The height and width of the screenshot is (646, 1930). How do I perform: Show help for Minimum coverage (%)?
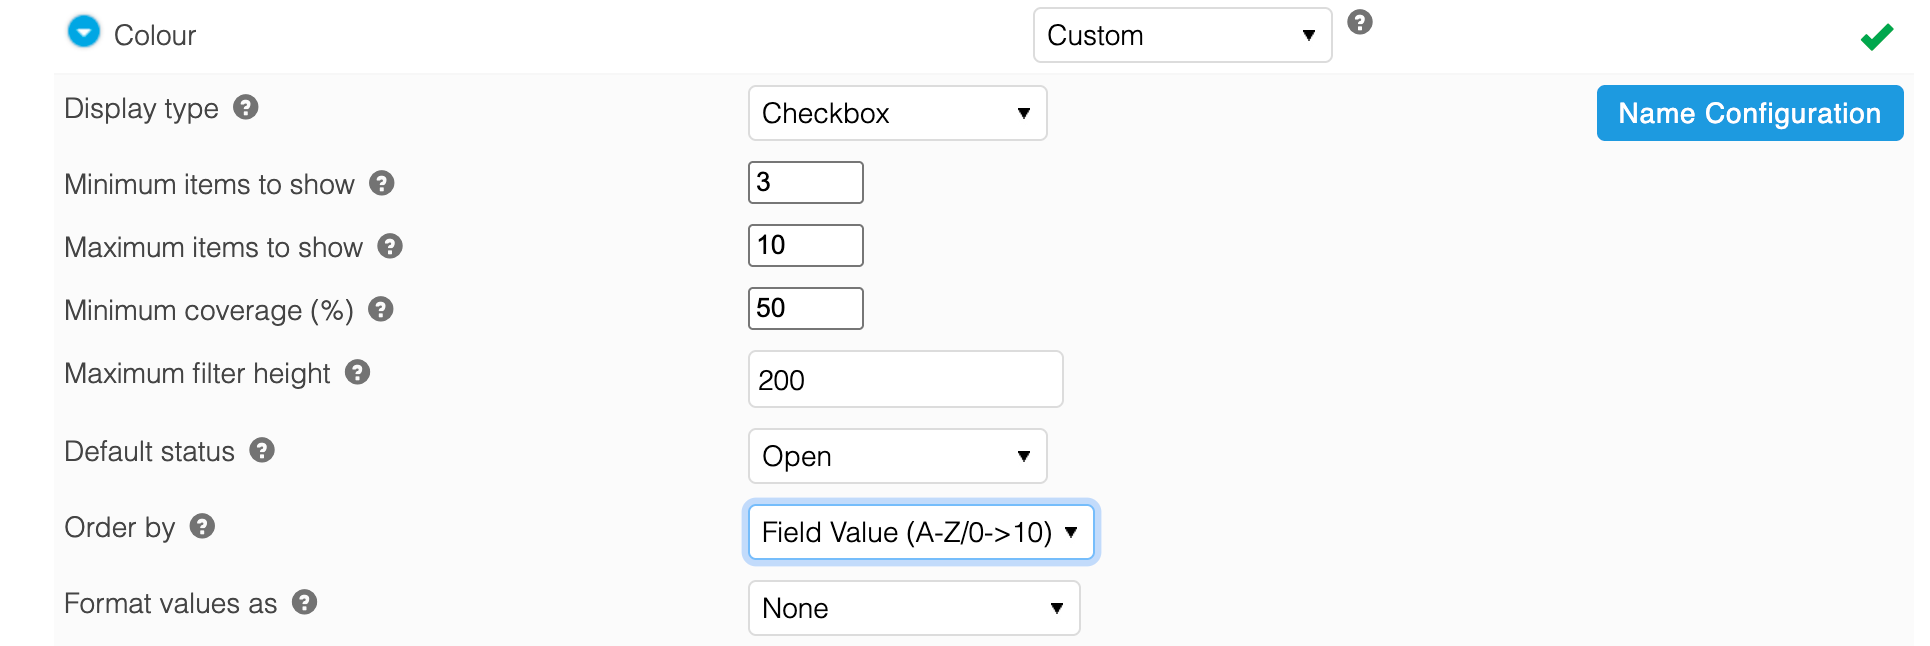[381, 309]
